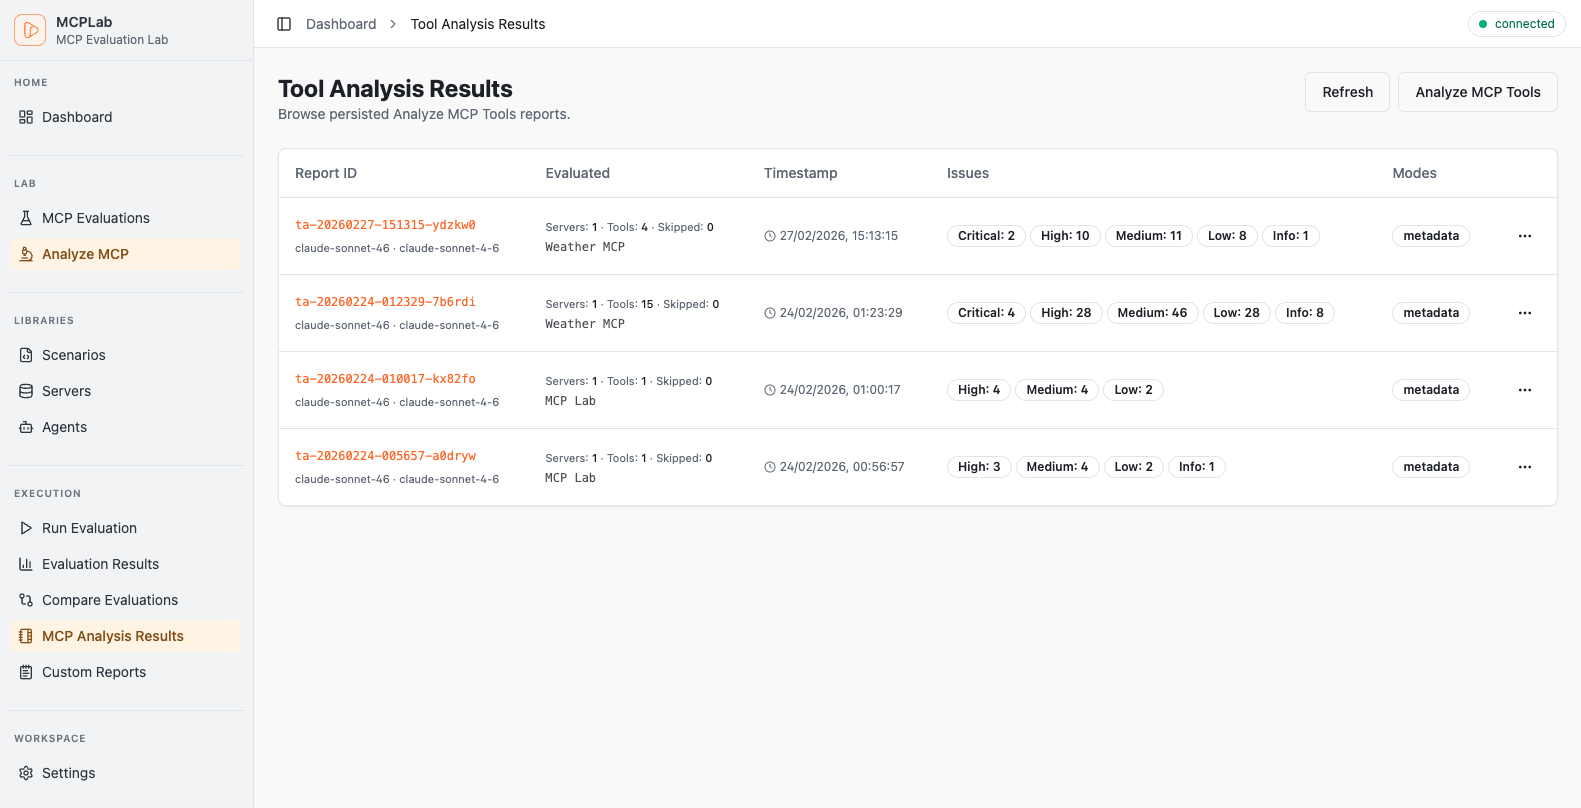The image size is (1581, 808).
Task: Click the Critical: 4 issues badge
Action: [985, 313]
